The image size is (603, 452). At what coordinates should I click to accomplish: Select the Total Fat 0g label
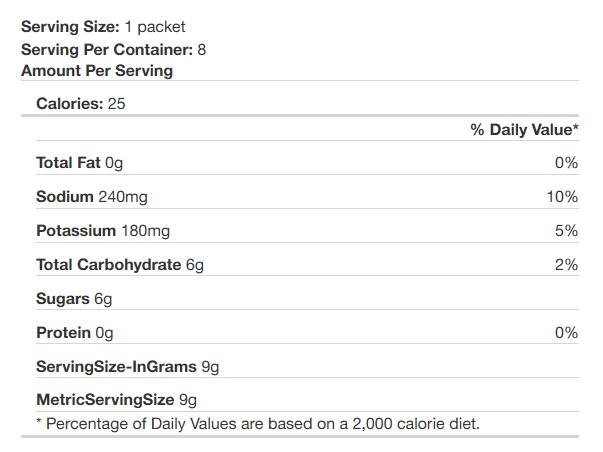pos(80,163)
